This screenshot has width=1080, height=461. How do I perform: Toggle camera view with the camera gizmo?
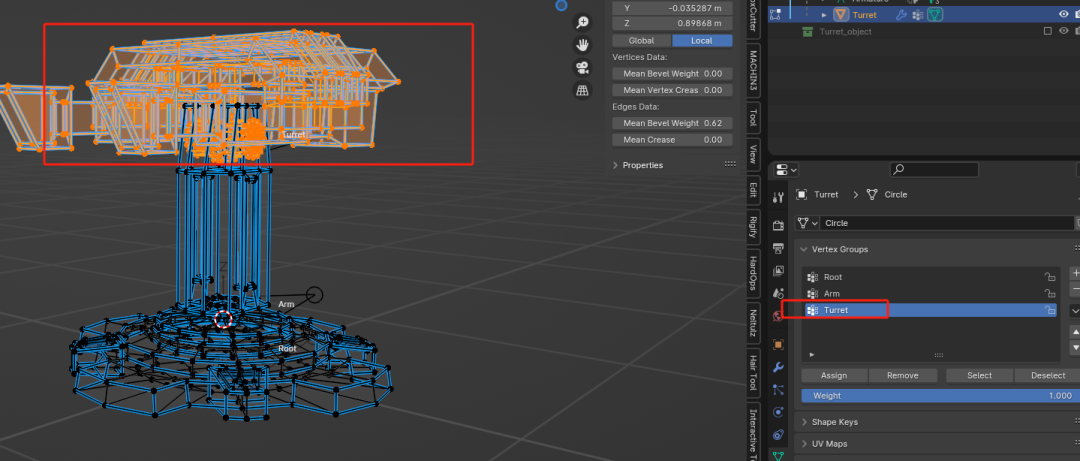583,68
